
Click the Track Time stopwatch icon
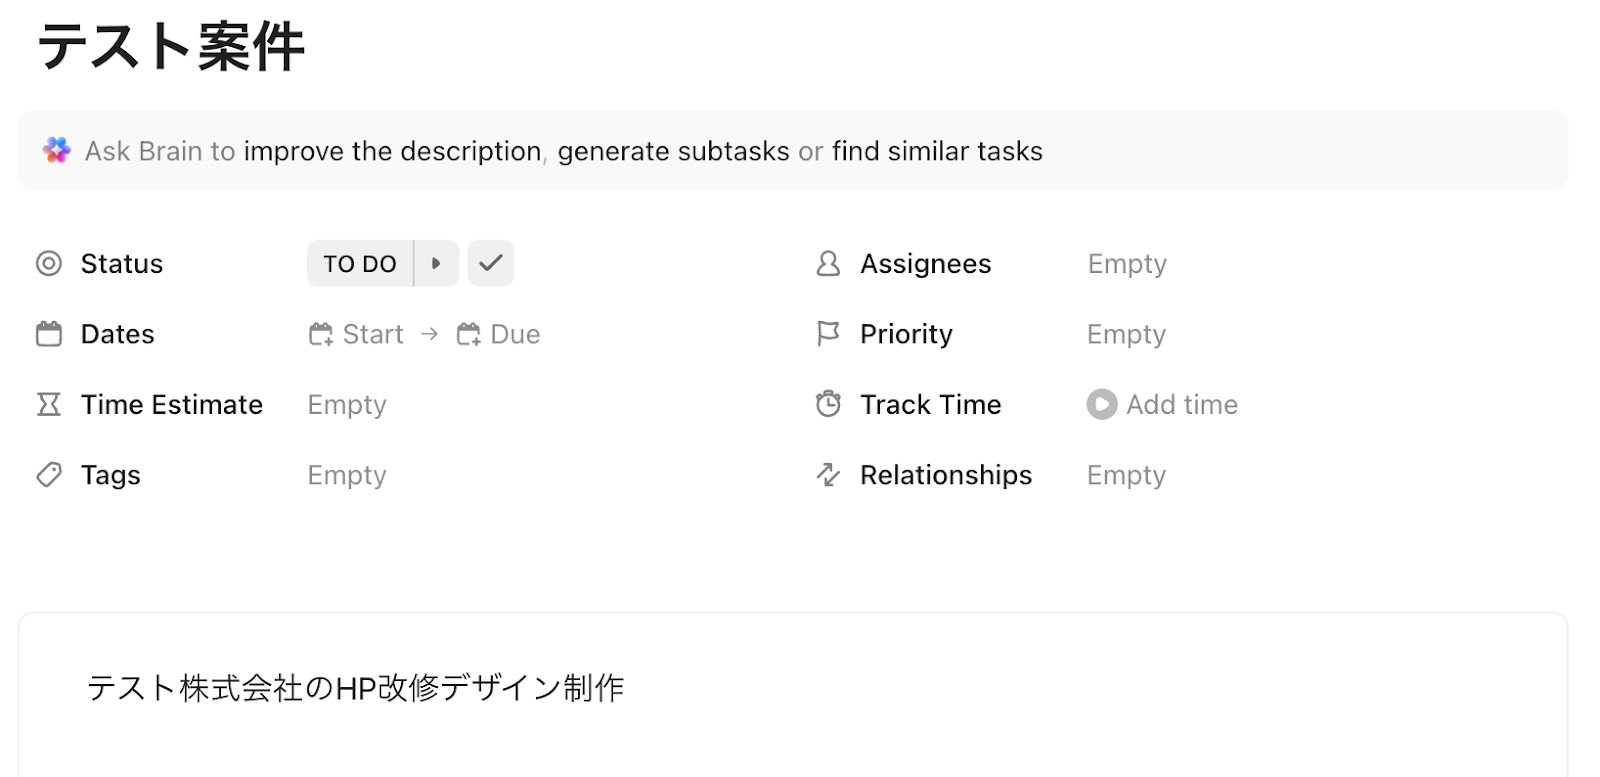828,404
